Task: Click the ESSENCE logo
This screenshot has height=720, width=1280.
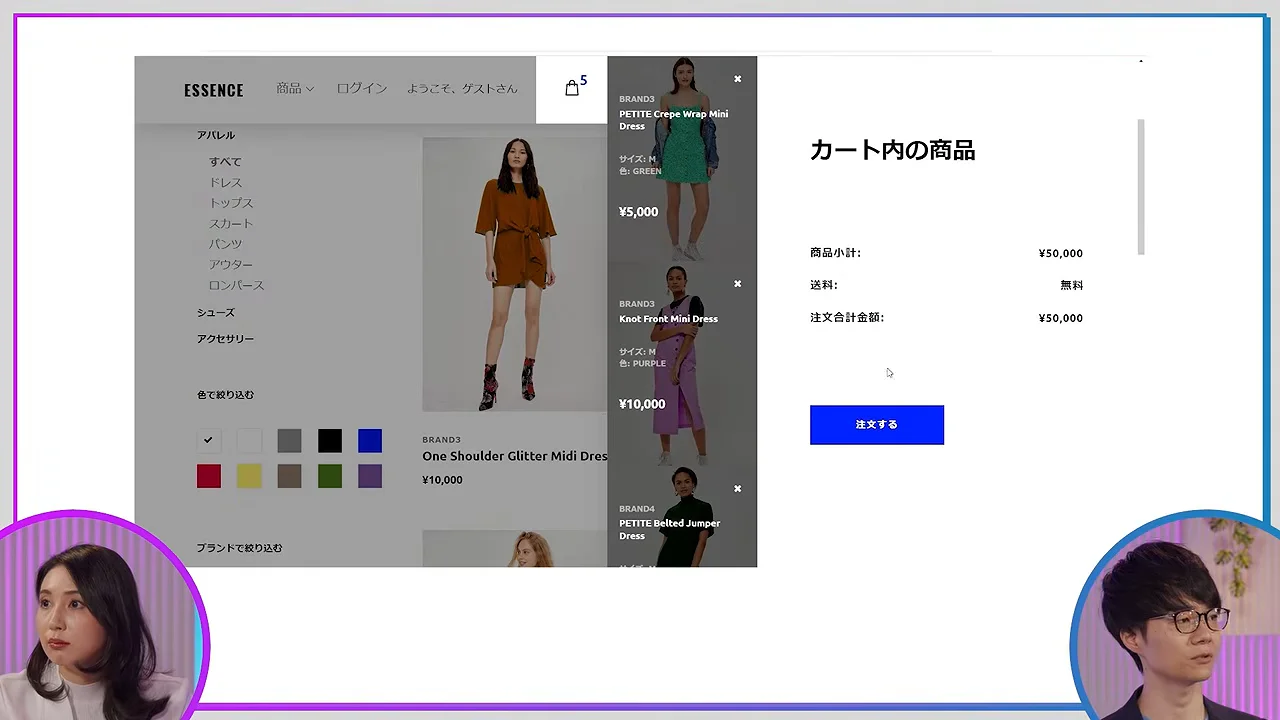Action: [x=213, y=90]
